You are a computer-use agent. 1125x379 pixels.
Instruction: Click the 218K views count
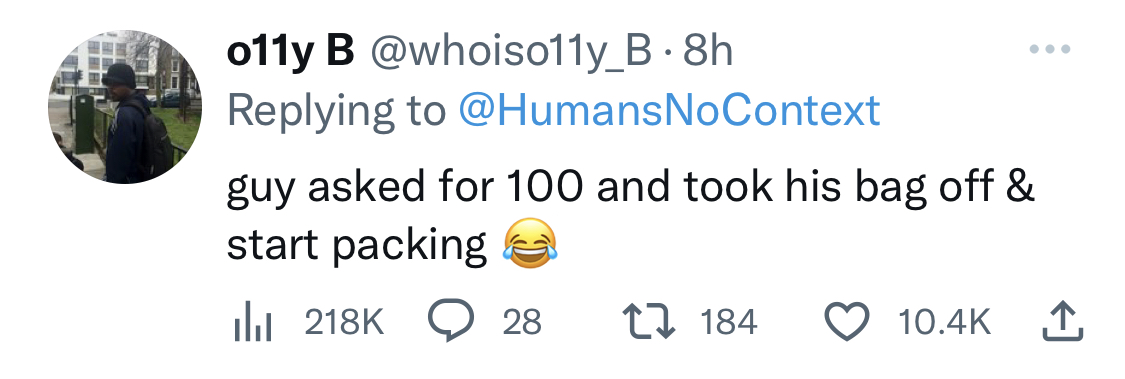344,322
